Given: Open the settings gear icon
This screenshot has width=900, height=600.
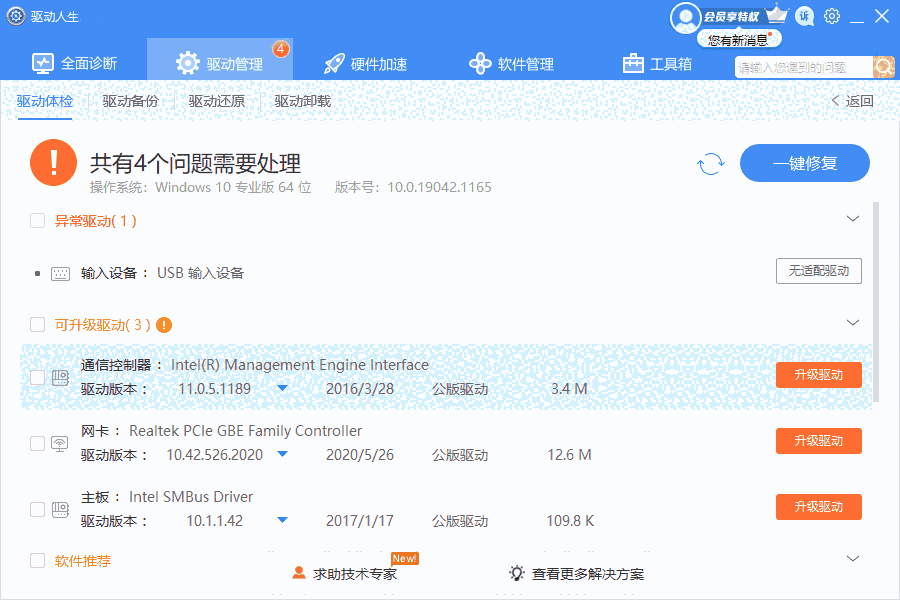Looking at the screenshot, I should pos(833,16).
